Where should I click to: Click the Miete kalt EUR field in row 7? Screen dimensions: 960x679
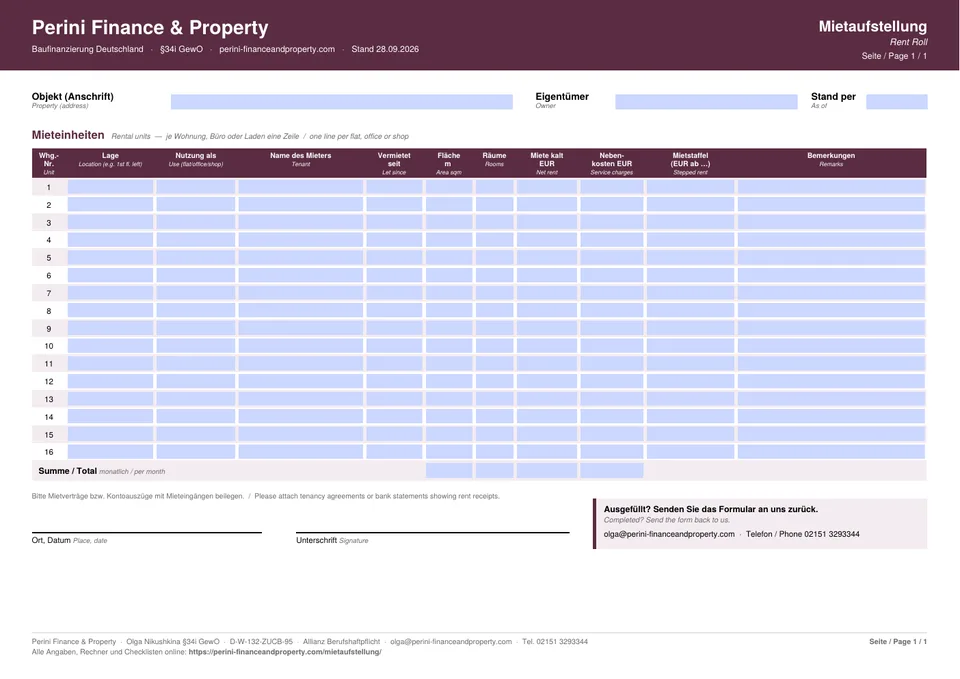pos(547,293)
